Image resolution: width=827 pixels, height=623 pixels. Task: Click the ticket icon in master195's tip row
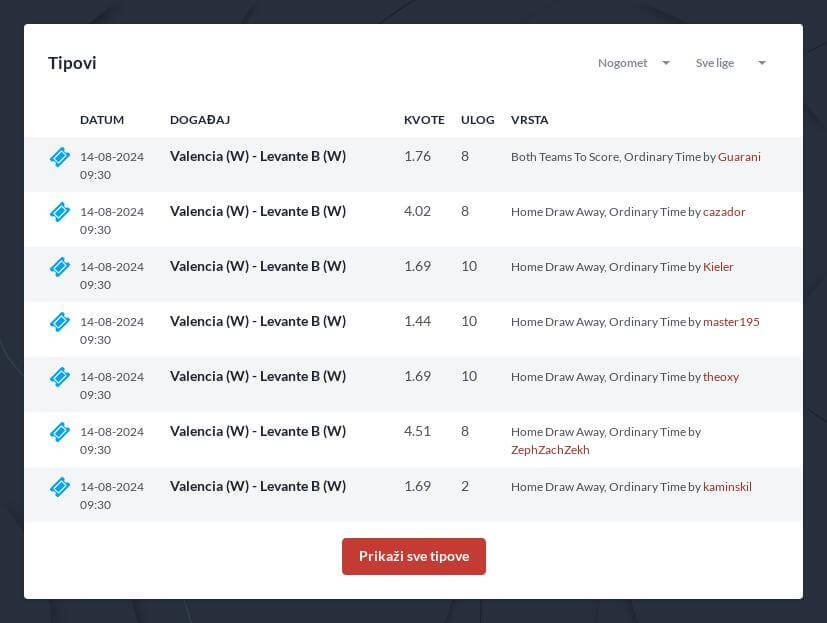pyautogui.click(x=60, y=321)
